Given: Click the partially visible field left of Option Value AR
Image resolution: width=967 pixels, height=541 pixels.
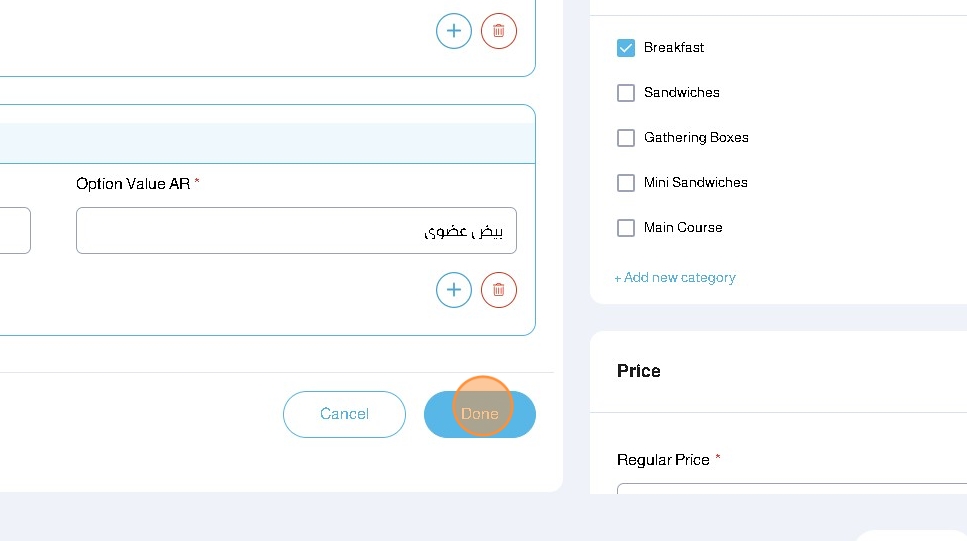Looking at the screenshot, I should 14,231.
